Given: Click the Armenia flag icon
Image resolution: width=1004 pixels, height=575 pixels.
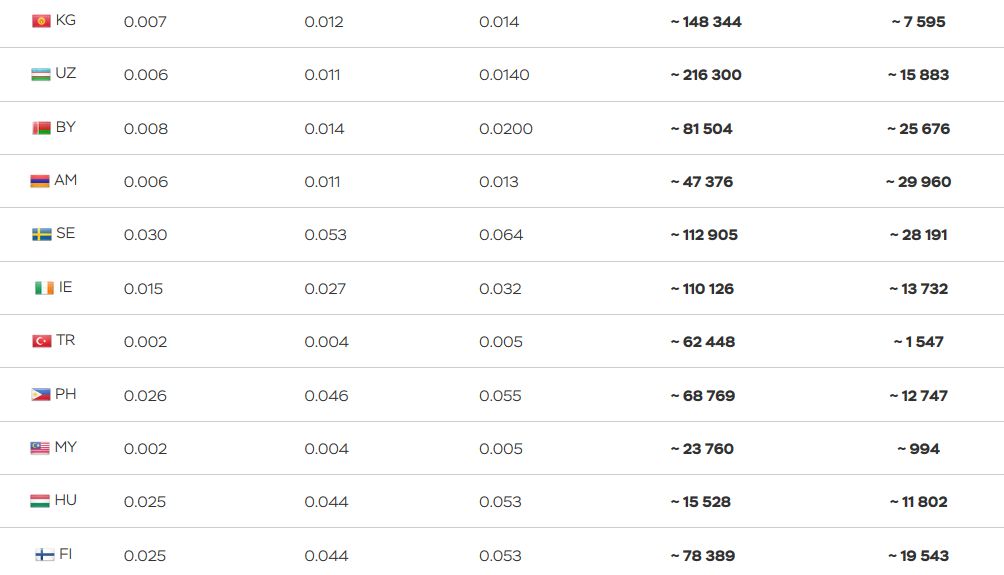Looking at the screenshot, I should (x=40, y=181).
